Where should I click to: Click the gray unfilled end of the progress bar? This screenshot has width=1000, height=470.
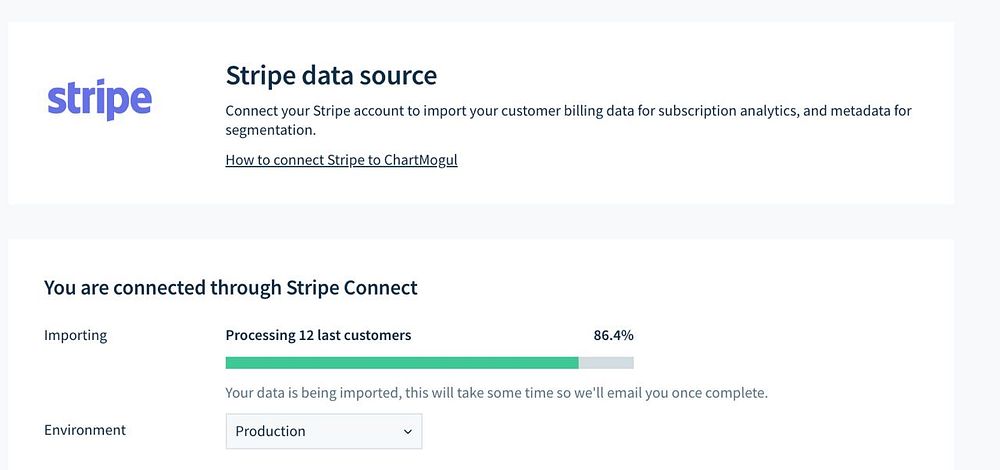point(607,363)
